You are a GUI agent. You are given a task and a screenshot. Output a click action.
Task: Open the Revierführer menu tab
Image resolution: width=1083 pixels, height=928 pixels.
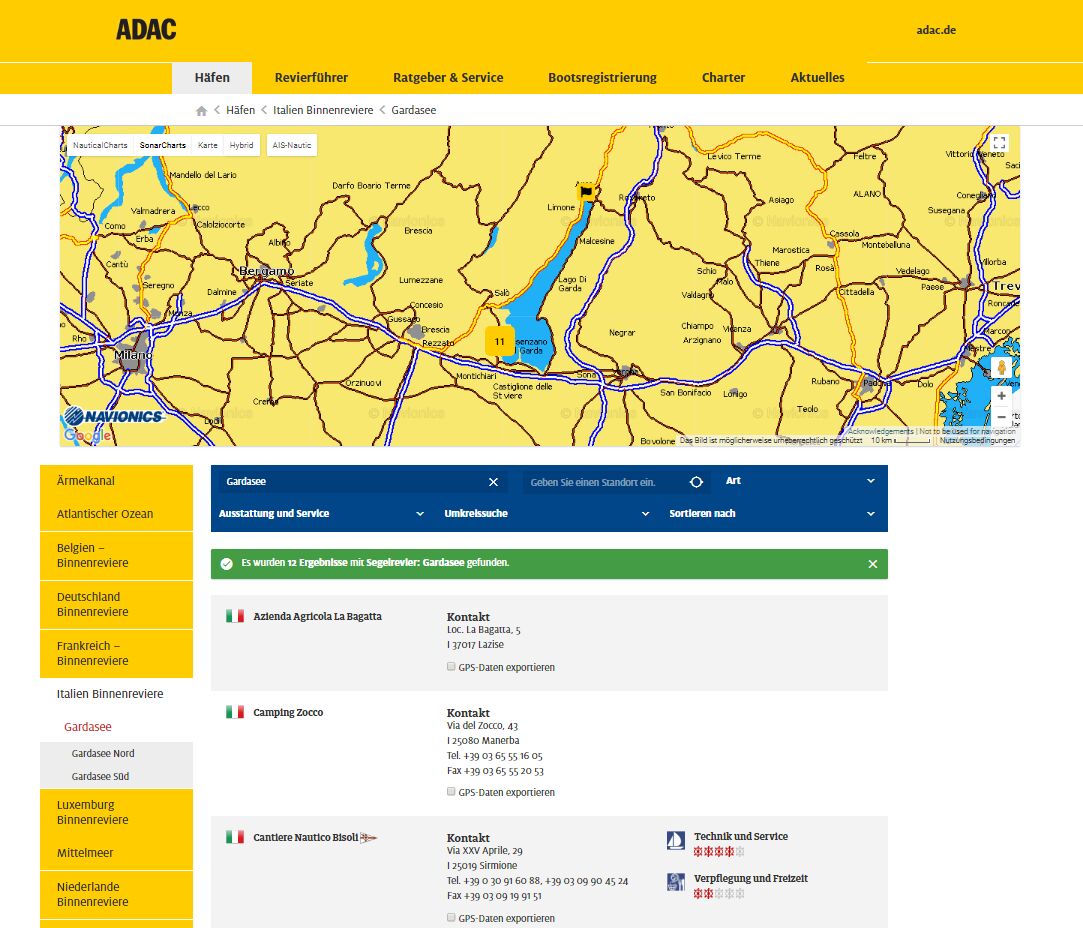(311, 78)
